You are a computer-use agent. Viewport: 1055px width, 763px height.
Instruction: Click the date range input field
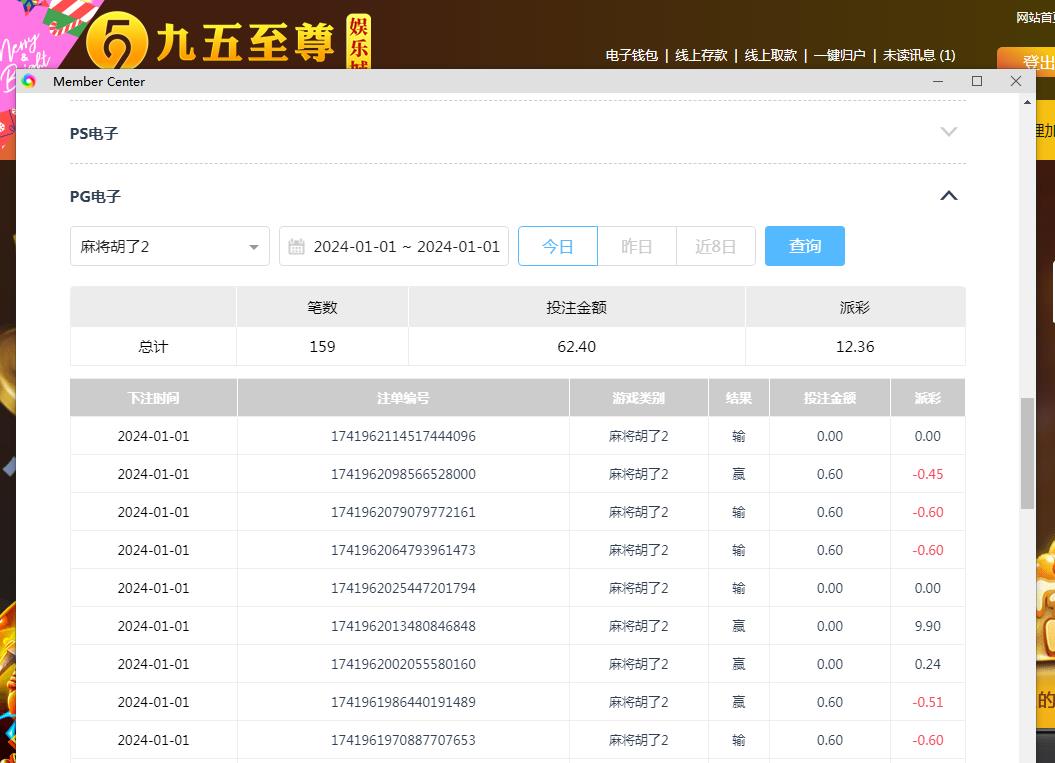tap(406, 247)
